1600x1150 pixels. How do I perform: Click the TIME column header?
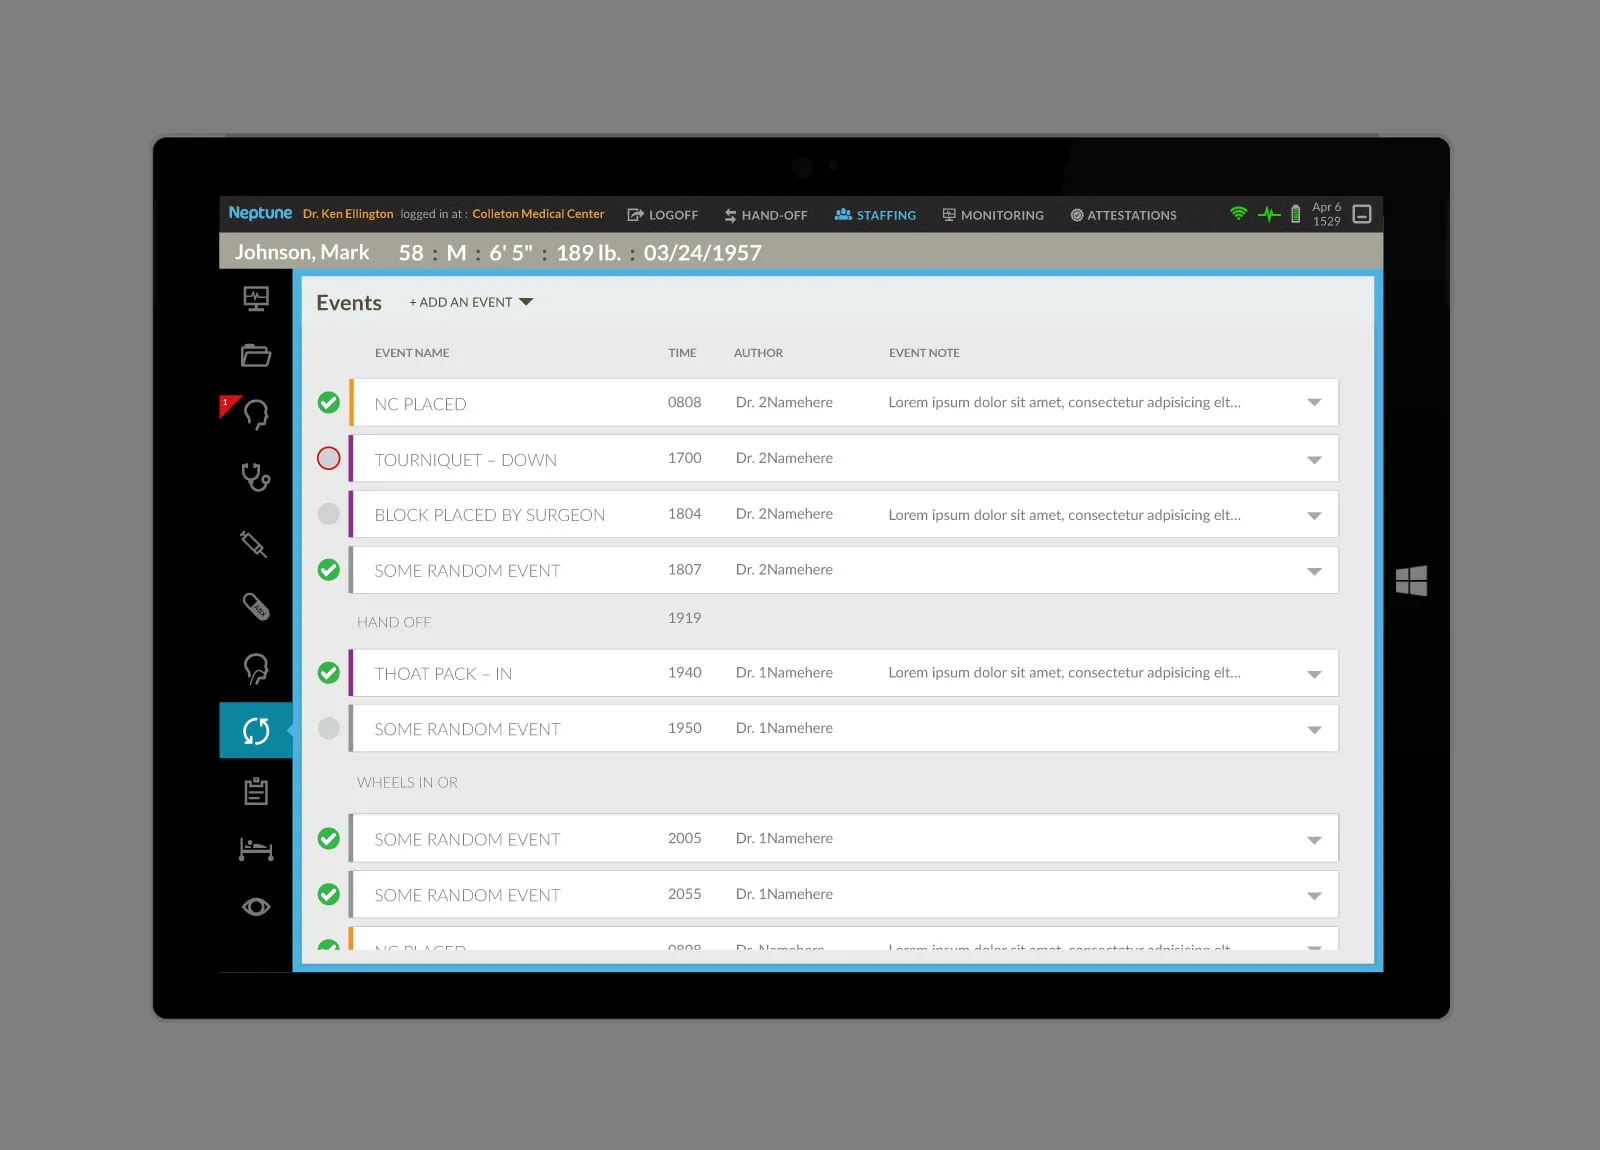[682, 353]
